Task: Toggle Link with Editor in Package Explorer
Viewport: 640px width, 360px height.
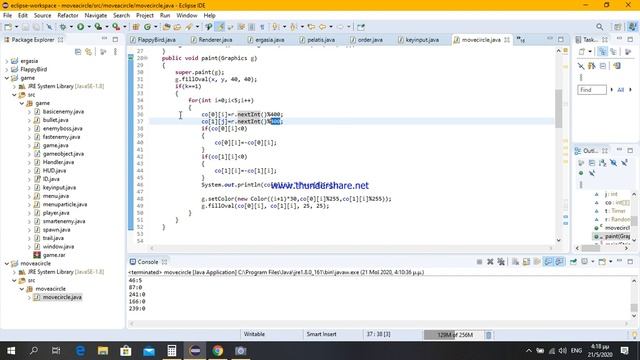Action: click(89, 52)
